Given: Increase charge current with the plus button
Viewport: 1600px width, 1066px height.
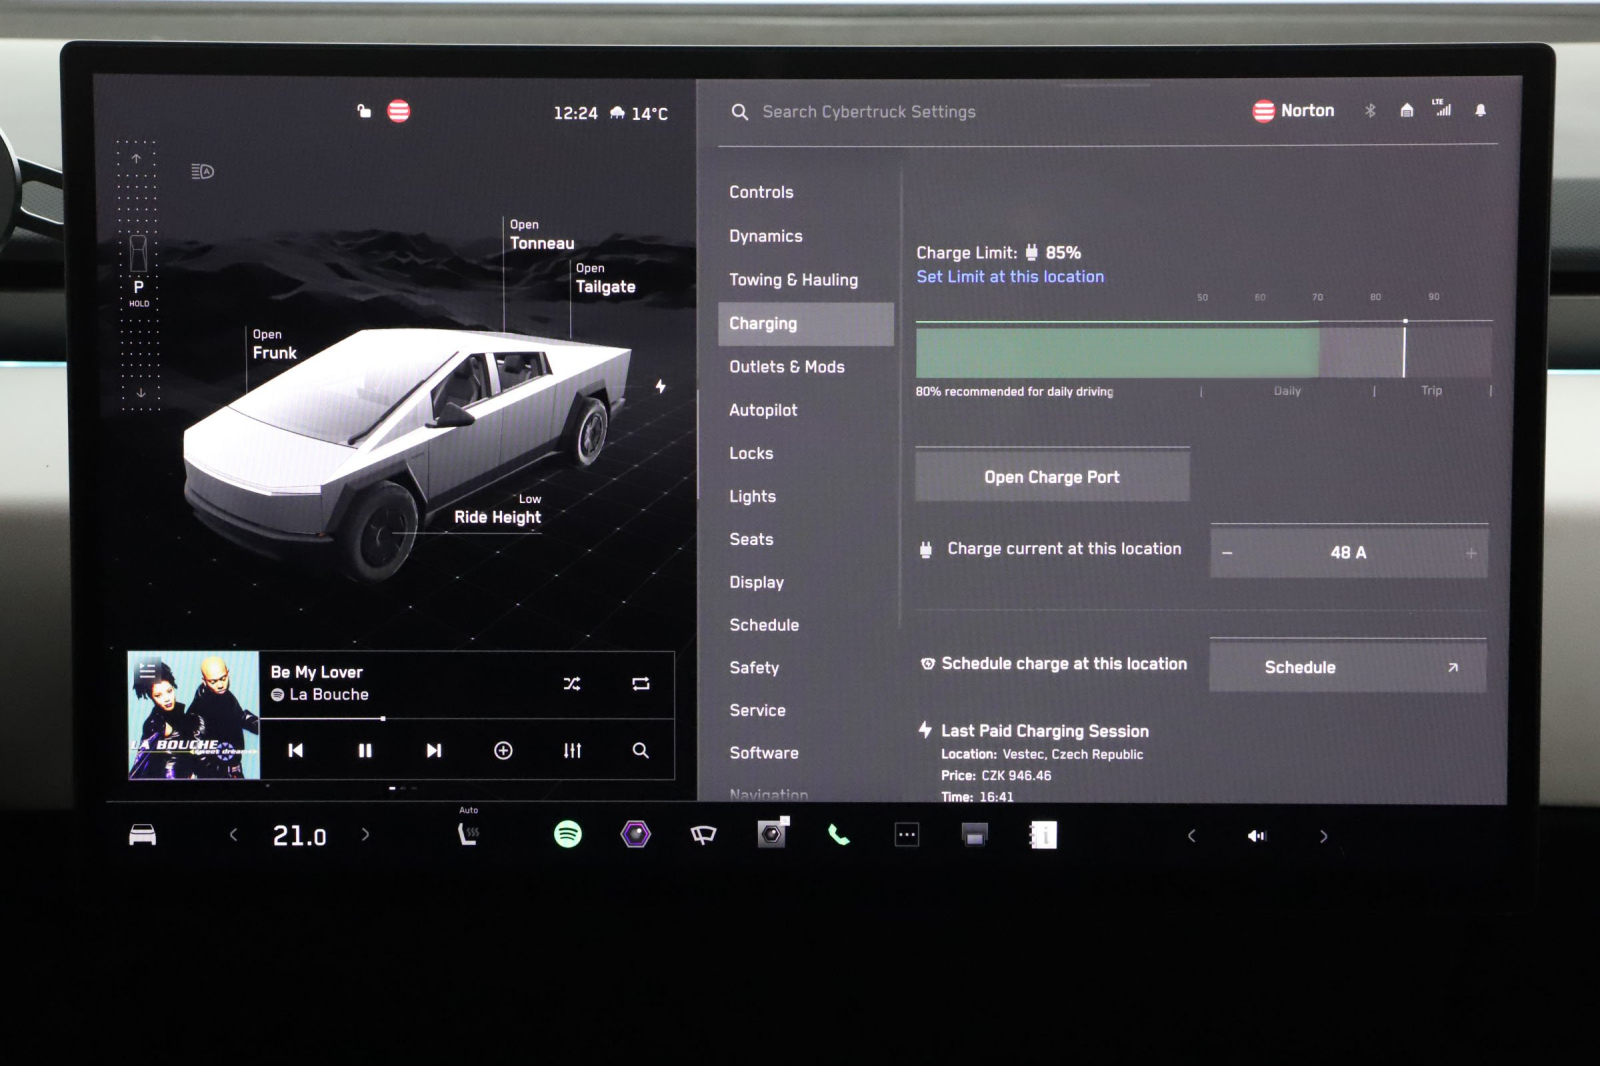Looking at the screenshot, I should [x=1471, y=551].
